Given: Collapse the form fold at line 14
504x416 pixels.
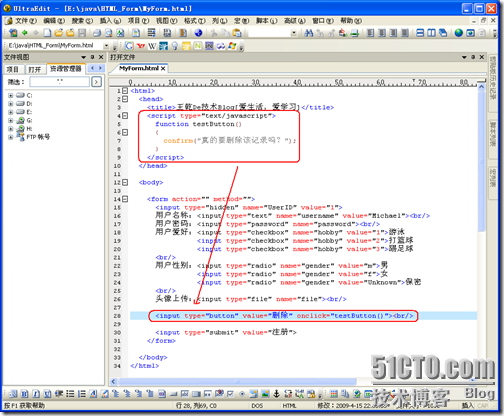Looking at the screenshot, I should [x=125, y=199].
